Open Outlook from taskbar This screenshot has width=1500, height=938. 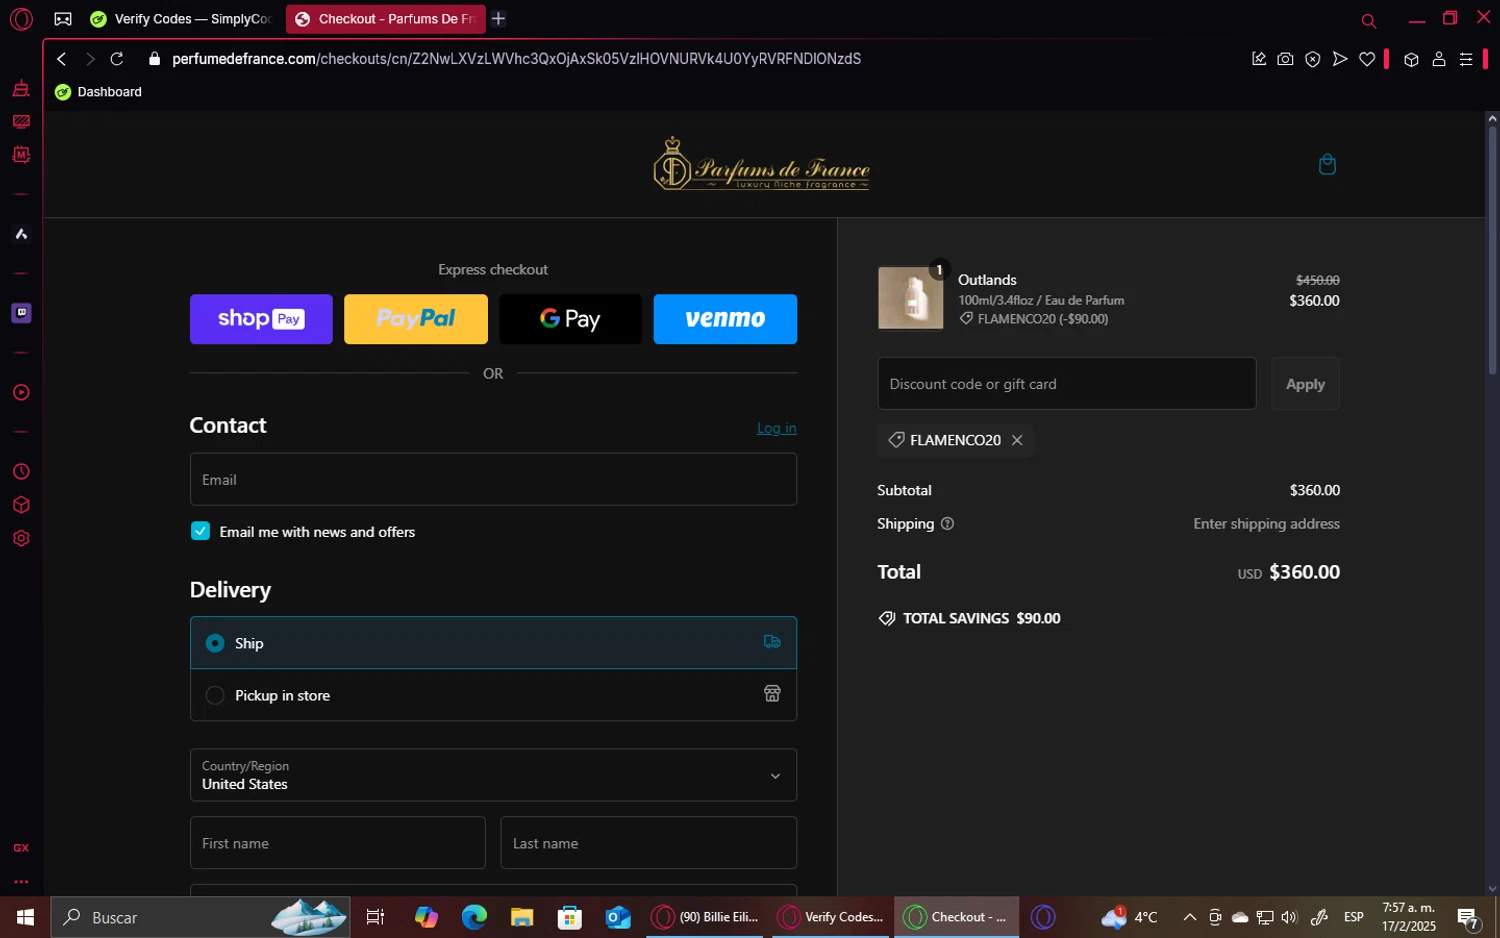[618, 917]
